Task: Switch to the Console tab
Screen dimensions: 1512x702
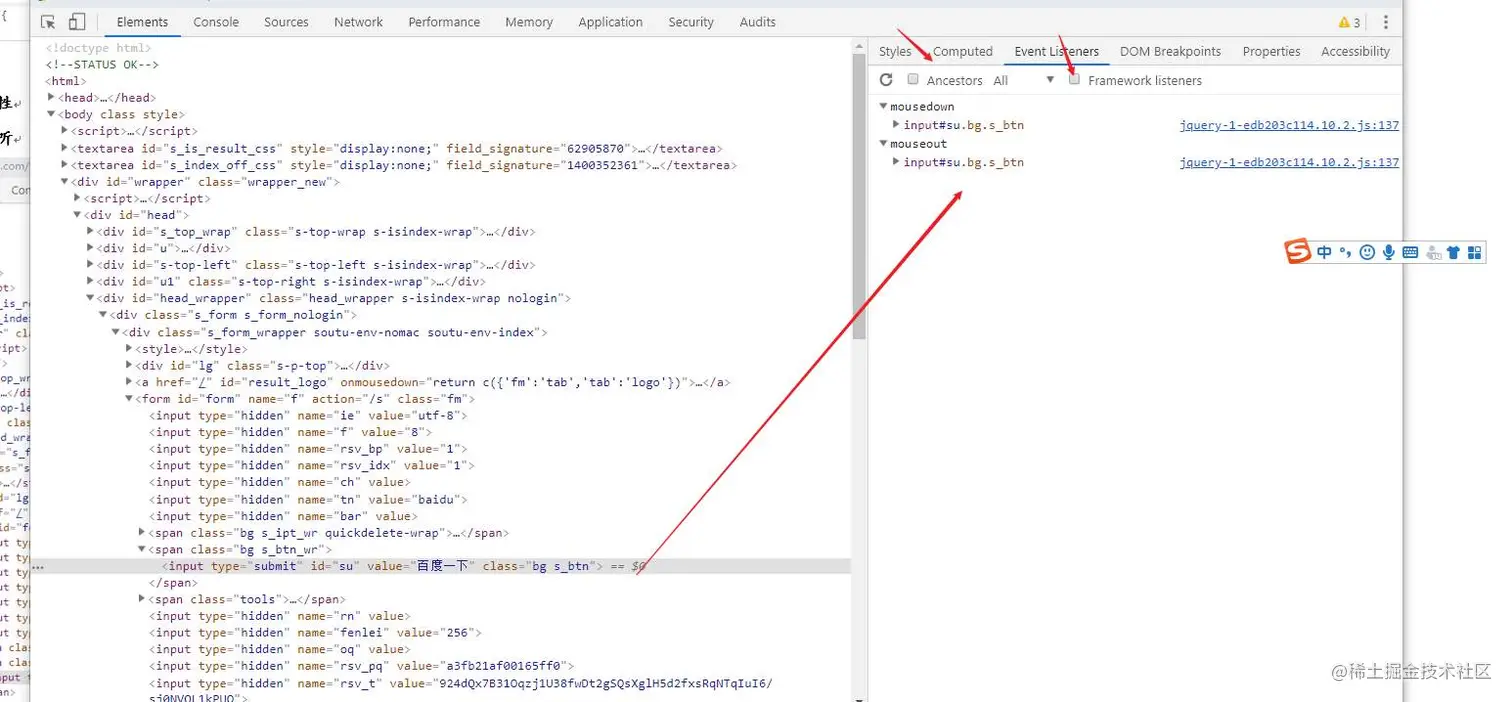Action: pyautogui.click(x=216, y=22)
